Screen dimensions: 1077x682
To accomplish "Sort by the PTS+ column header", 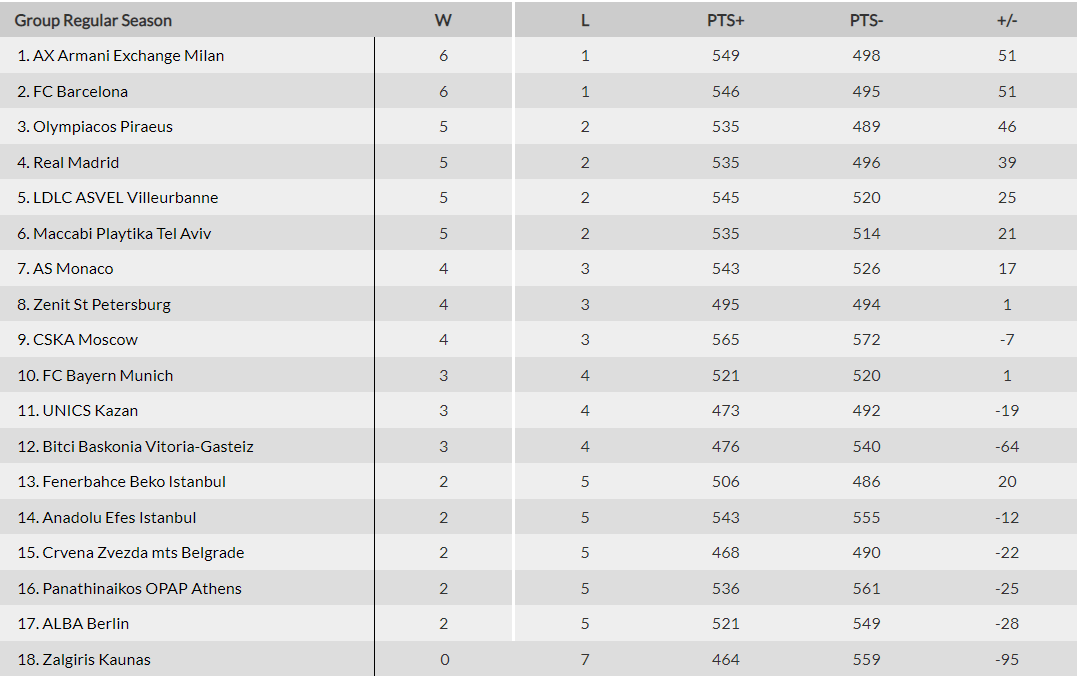I will pyautogui.click(x=726, y=20).
